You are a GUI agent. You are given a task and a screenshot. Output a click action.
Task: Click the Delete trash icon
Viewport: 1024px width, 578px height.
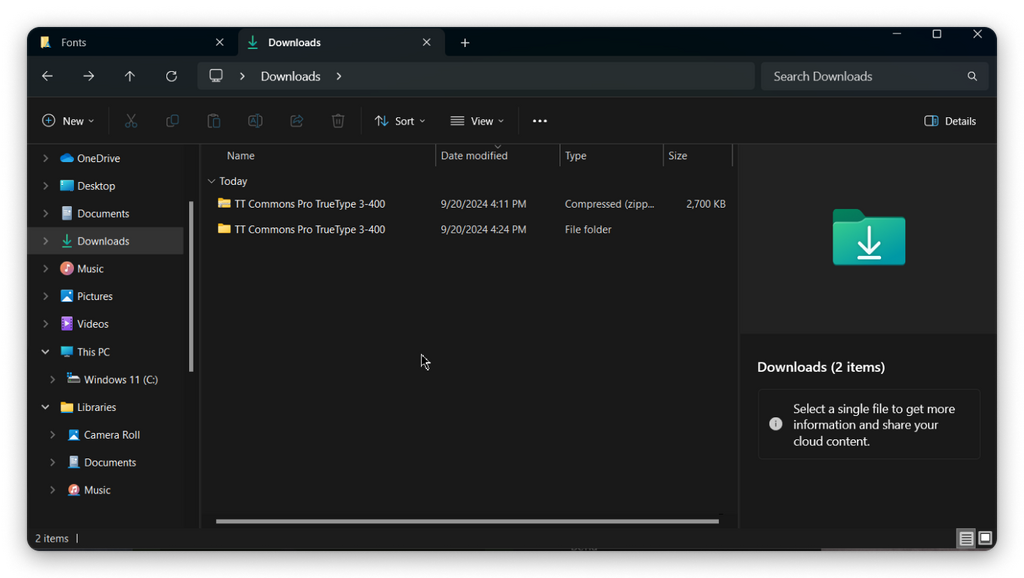click(x=338, y=121)
